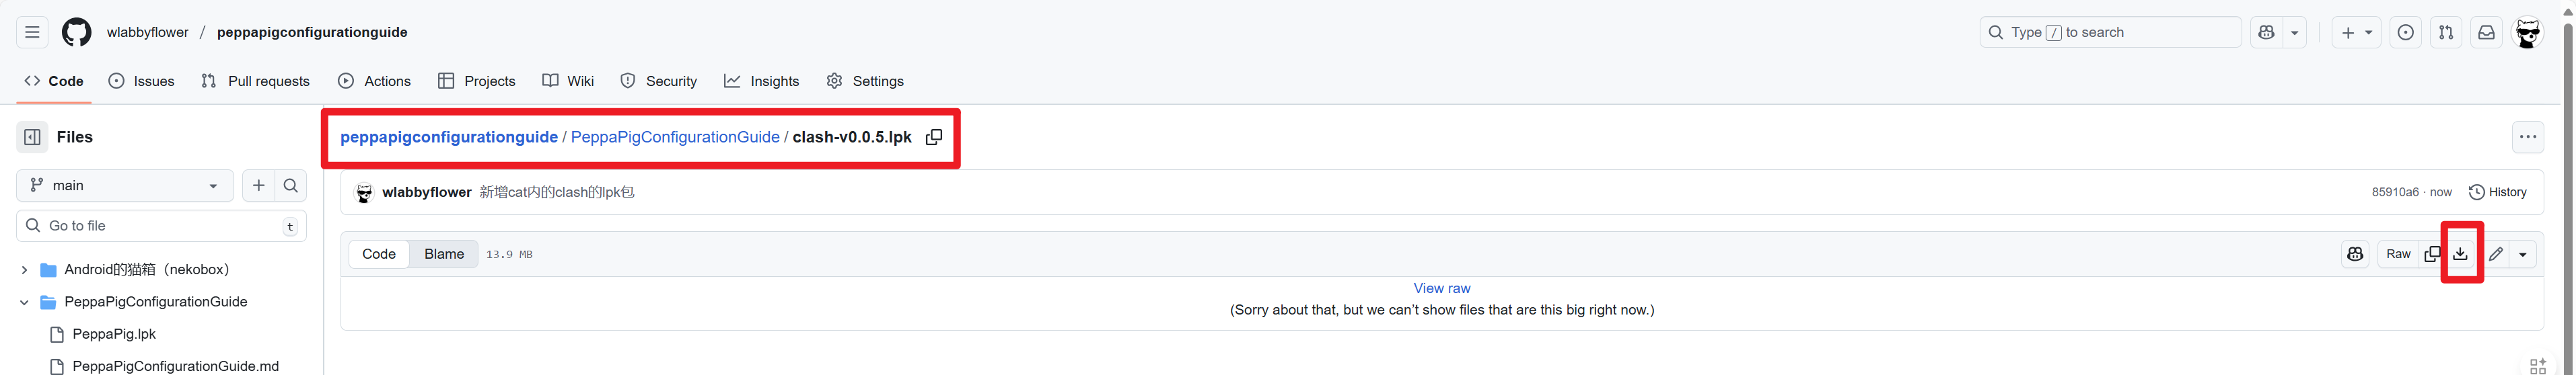Open the commit History
Screen dimensions: 2576x375
[x=2497, y=192]
